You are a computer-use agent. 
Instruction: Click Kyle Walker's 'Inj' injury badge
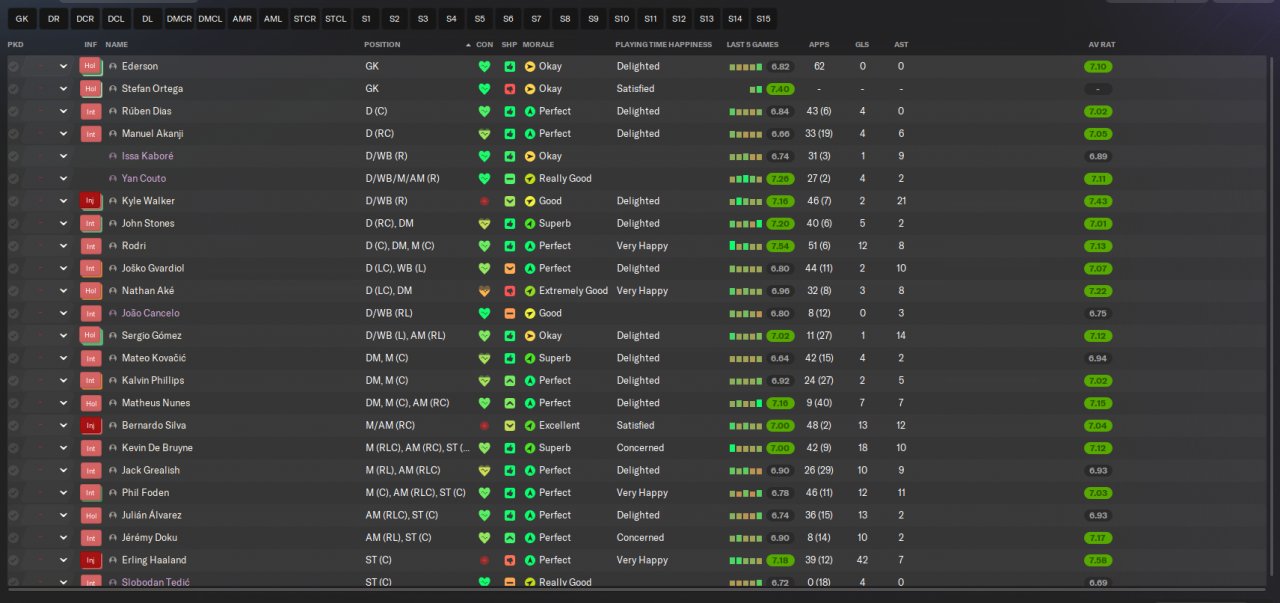(91, 201)
